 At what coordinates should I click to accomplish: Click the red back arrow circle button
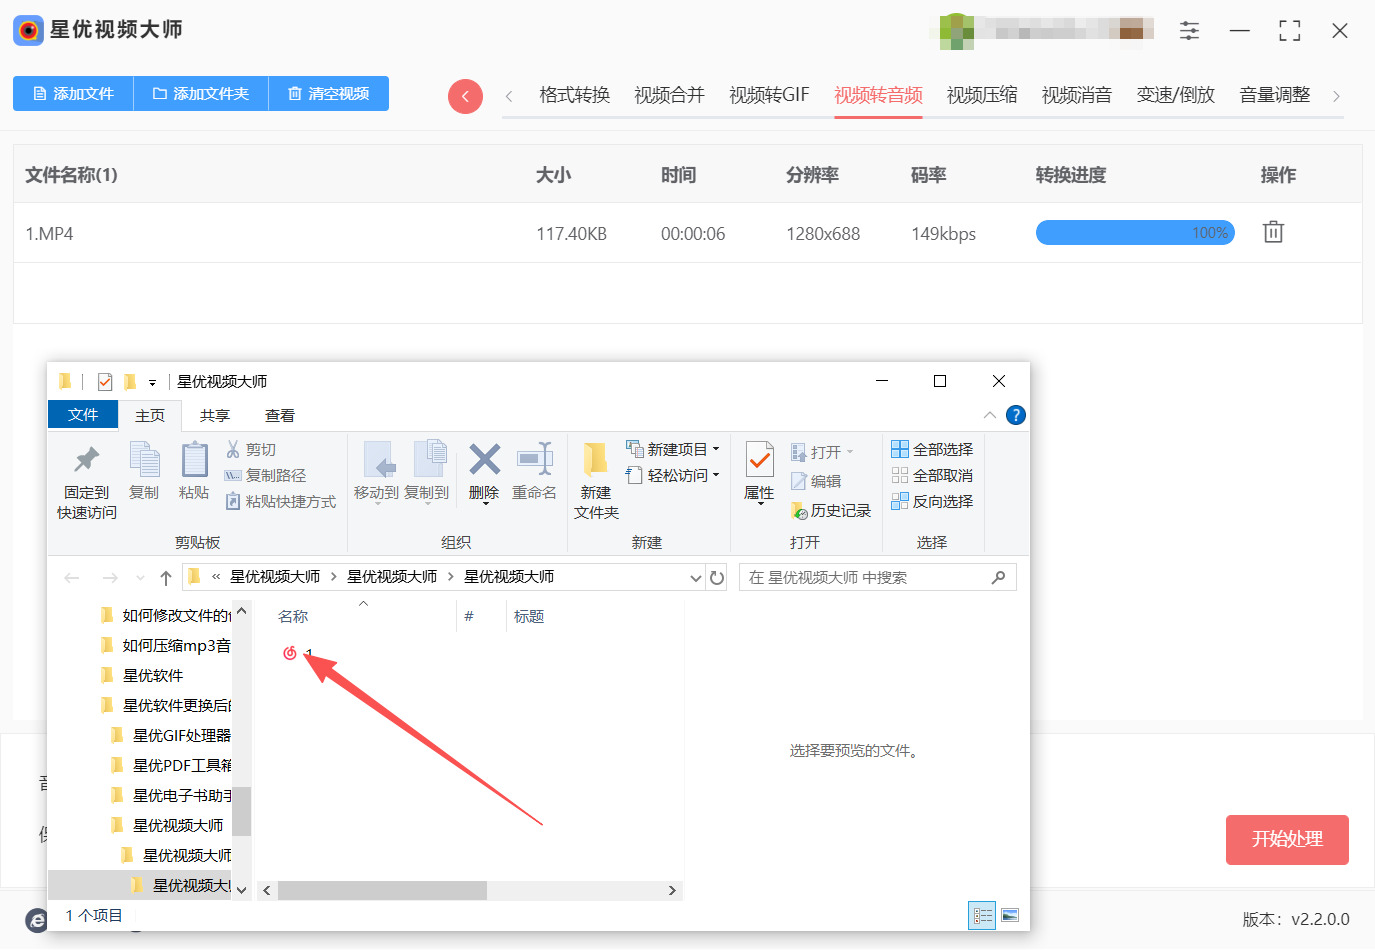465,96
